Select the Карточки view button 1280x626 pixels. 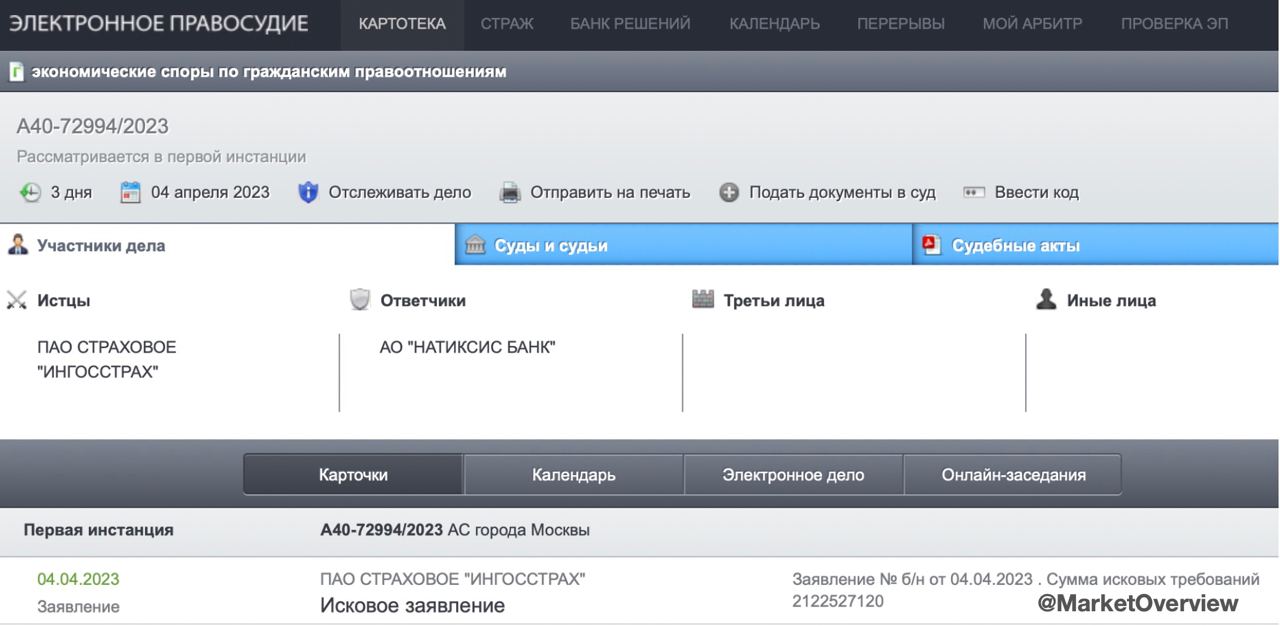(x=353, y=475)
